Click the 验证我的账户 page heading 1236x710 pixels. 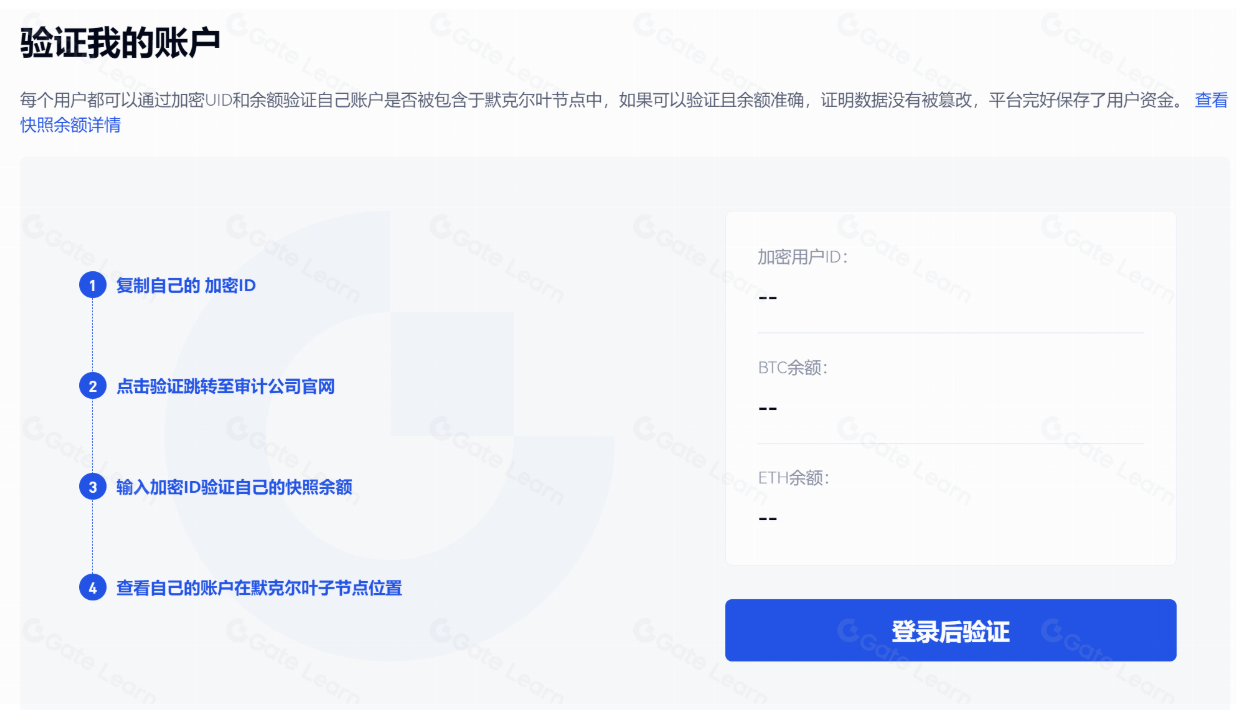[120, 43]
